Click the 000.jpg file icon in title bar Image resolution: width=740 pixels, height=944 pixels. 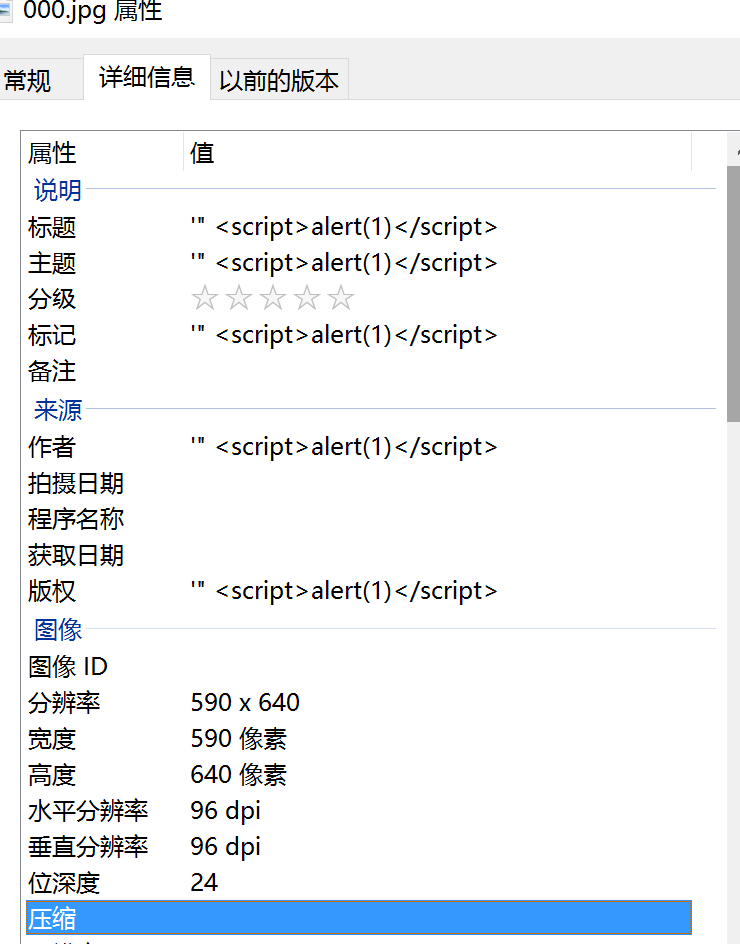point(5,10)
